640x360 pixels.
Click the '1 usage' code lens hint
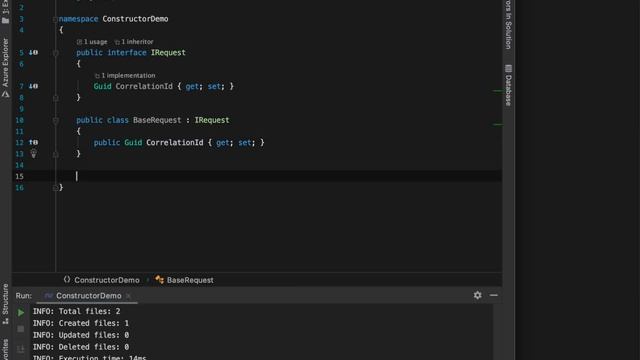tap(92, 42)
